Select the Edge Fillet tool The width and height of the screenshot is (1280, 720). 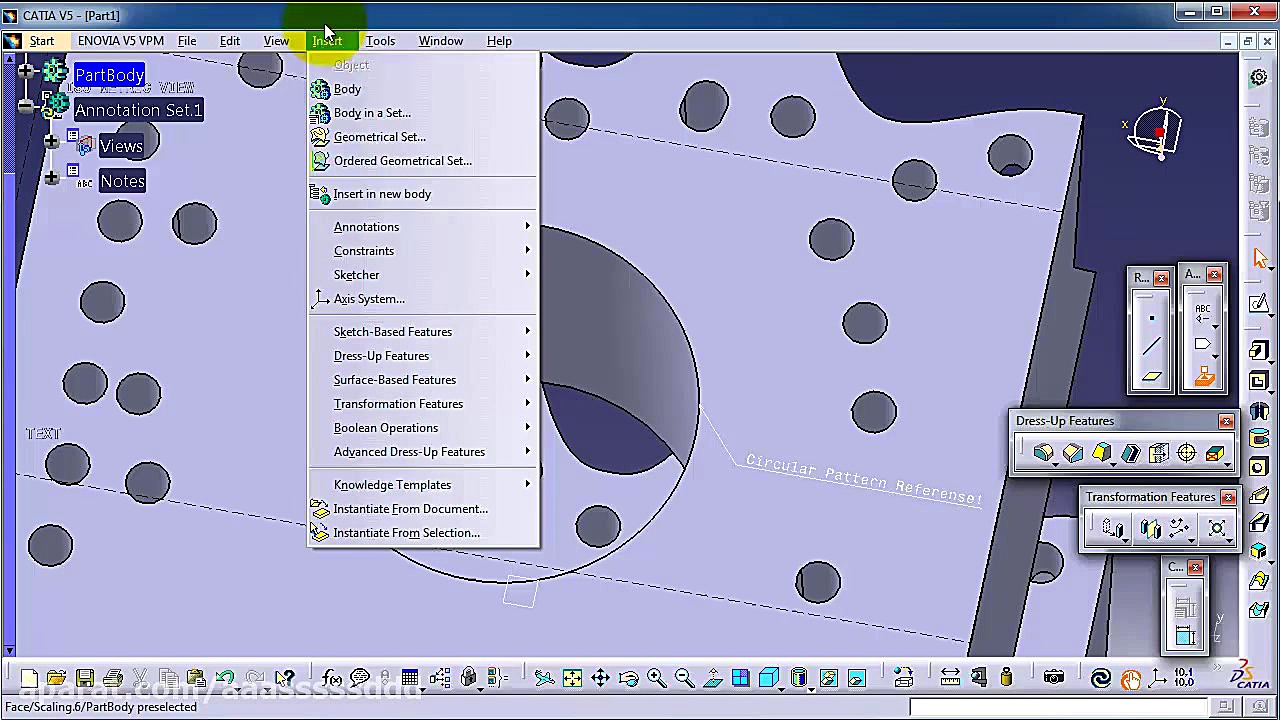[1042, 452]
